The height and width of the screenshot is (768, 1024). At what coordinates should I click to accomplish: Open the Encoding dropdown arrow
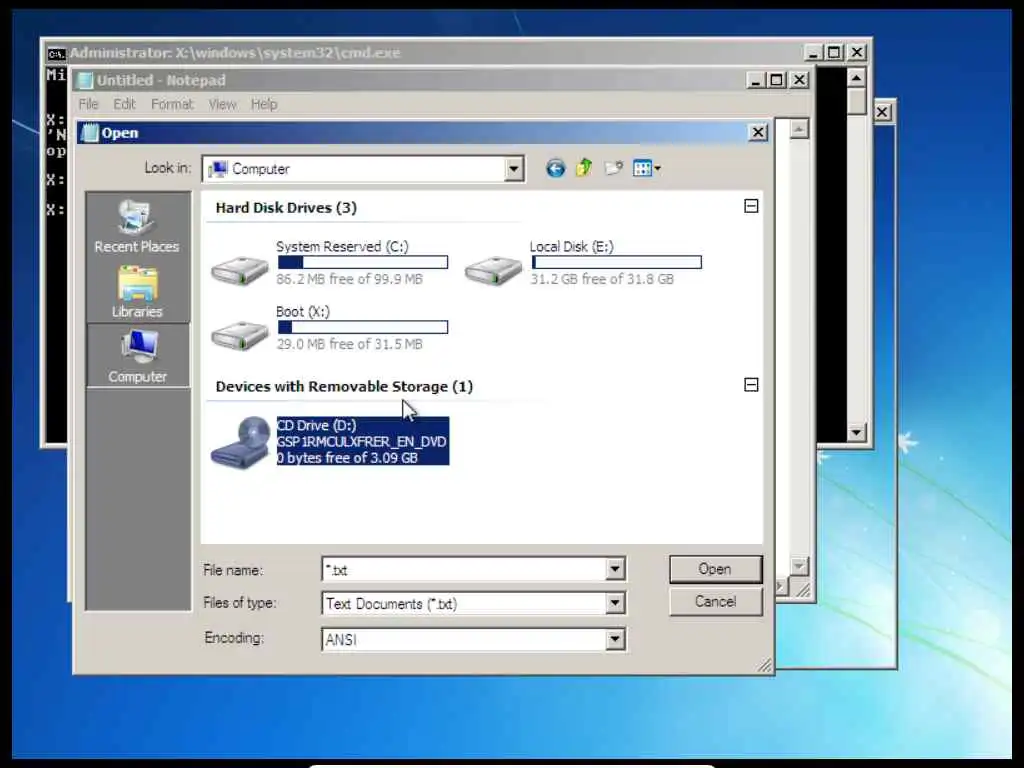(615, 639)
